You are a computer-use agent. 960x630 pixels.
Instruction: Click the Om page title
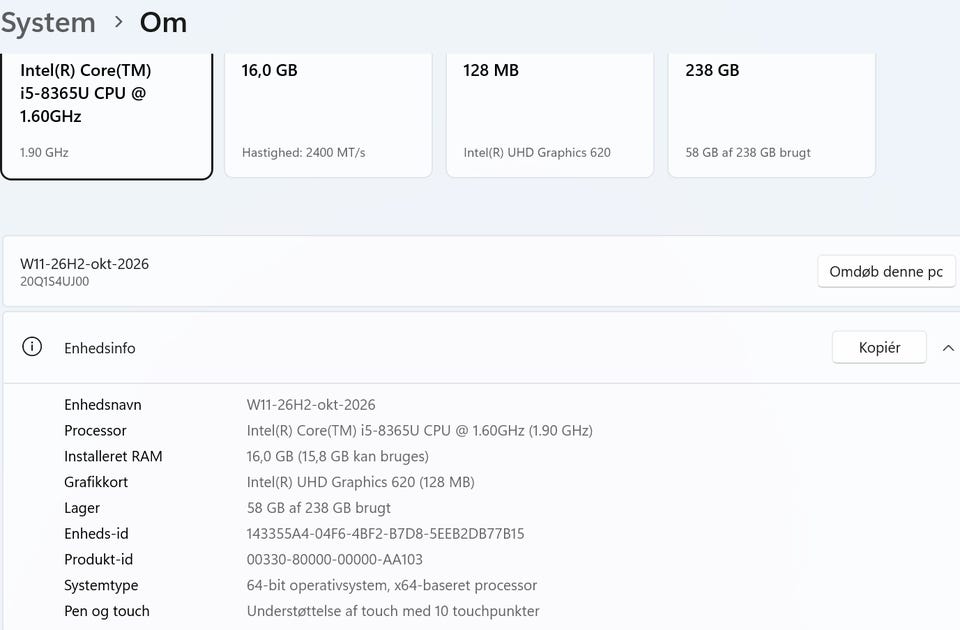point(163,23)
